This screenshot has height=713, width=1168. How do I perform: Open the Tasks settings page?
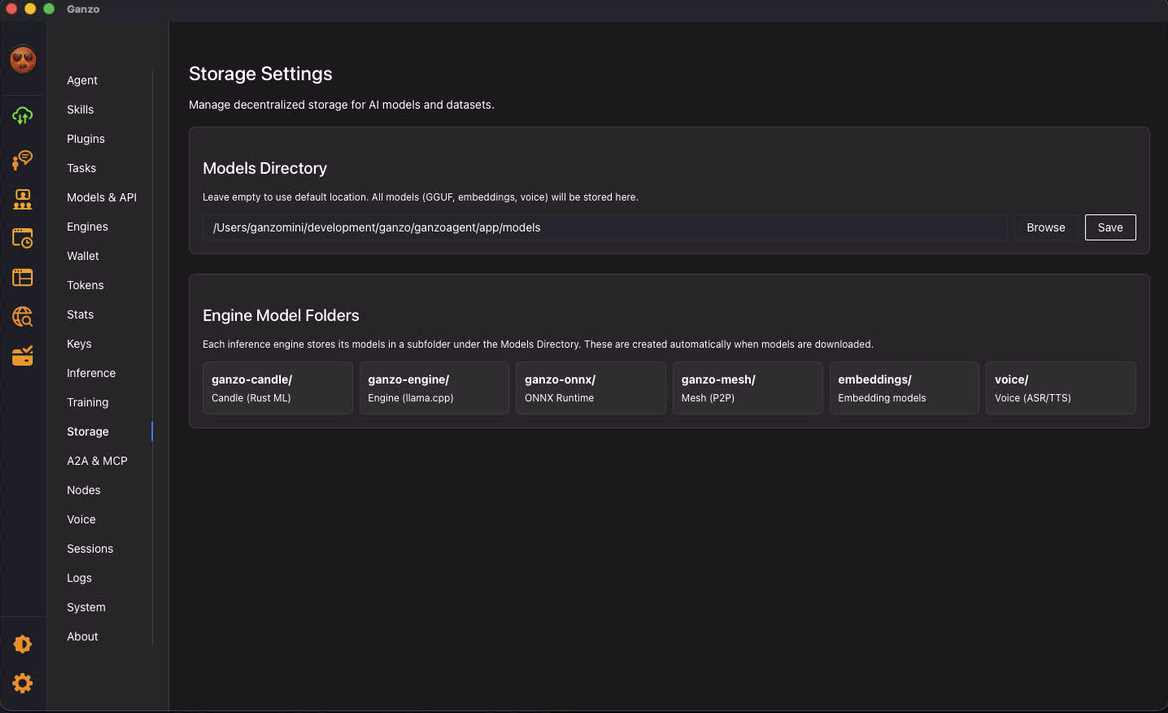(81, 168)
